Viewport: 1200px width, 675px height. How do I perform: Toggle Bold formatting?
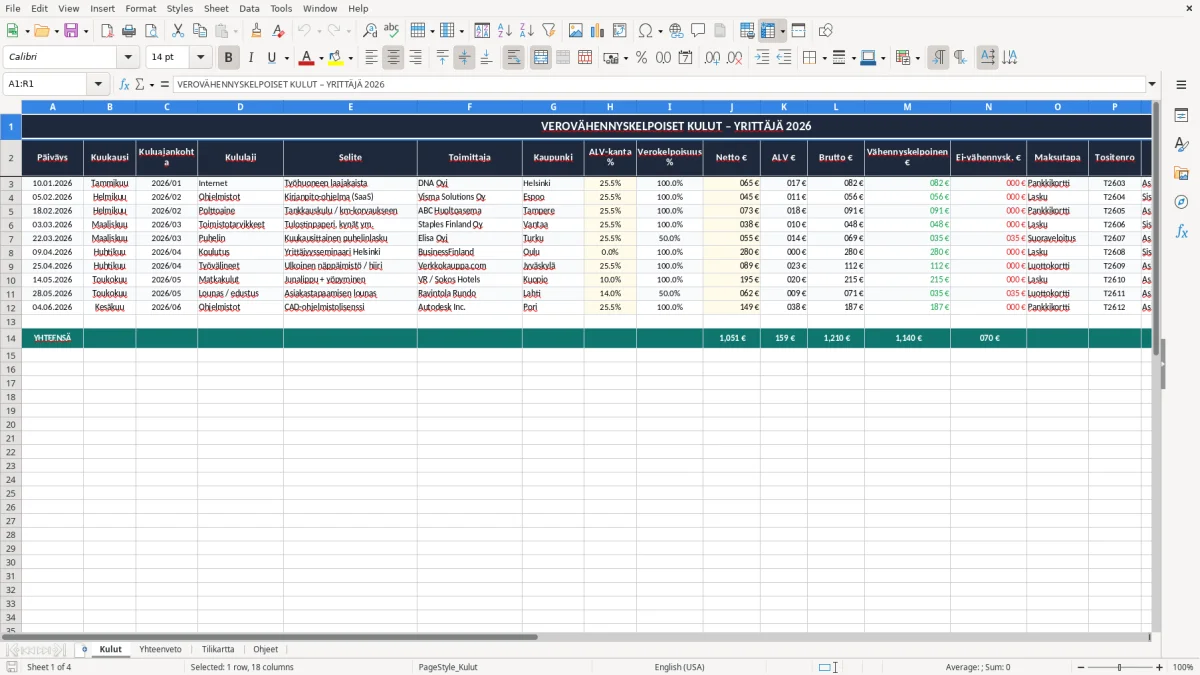[229, 58]
